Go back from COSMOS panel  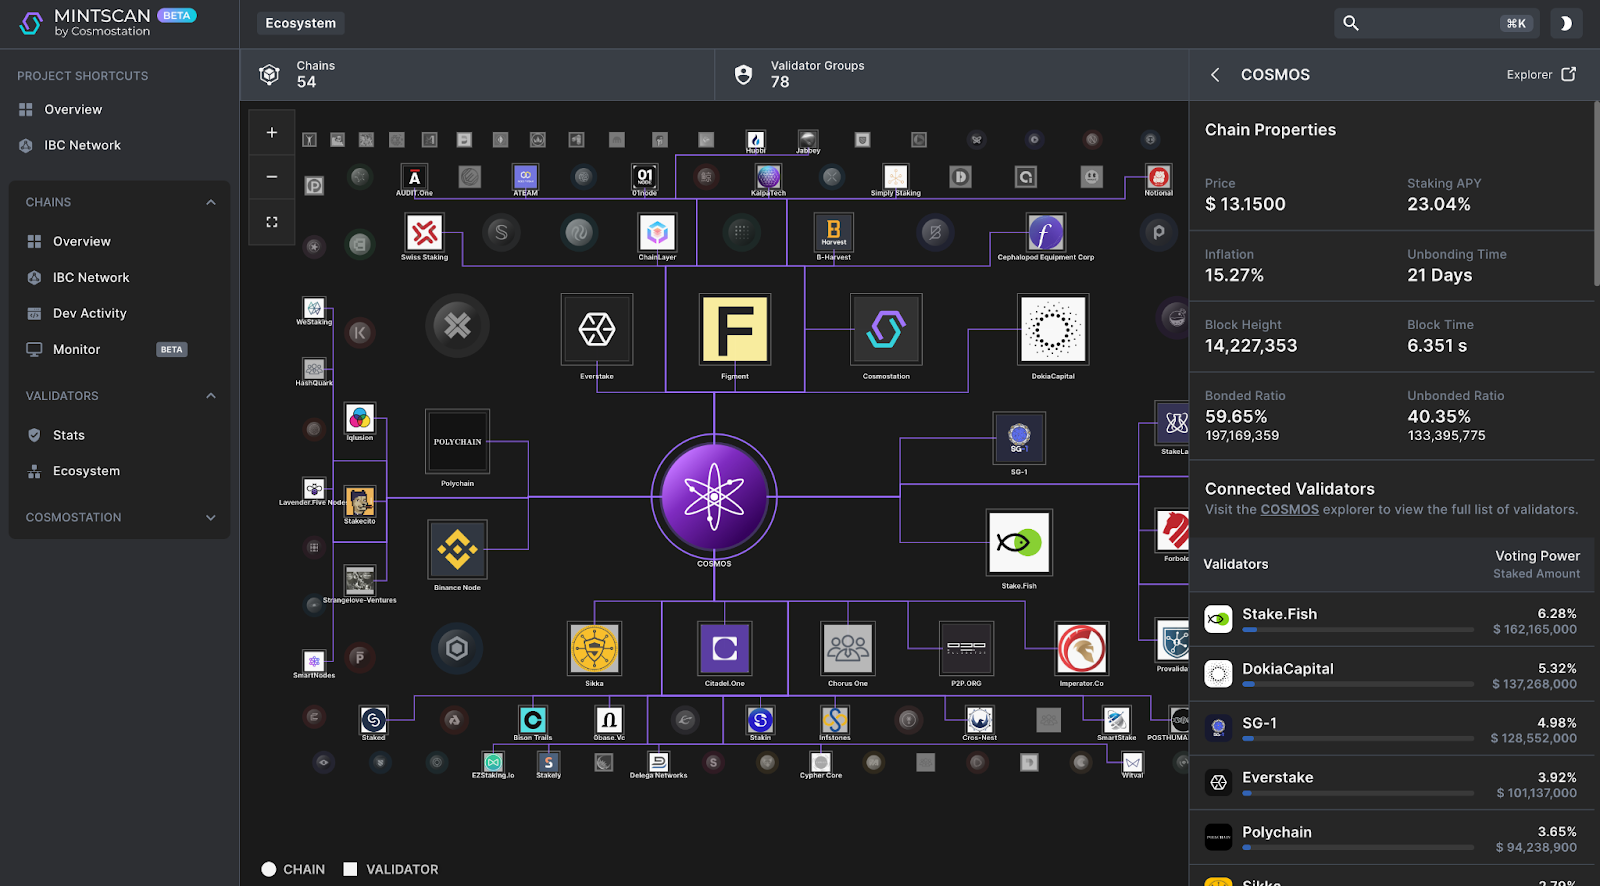pos(1215,75)
